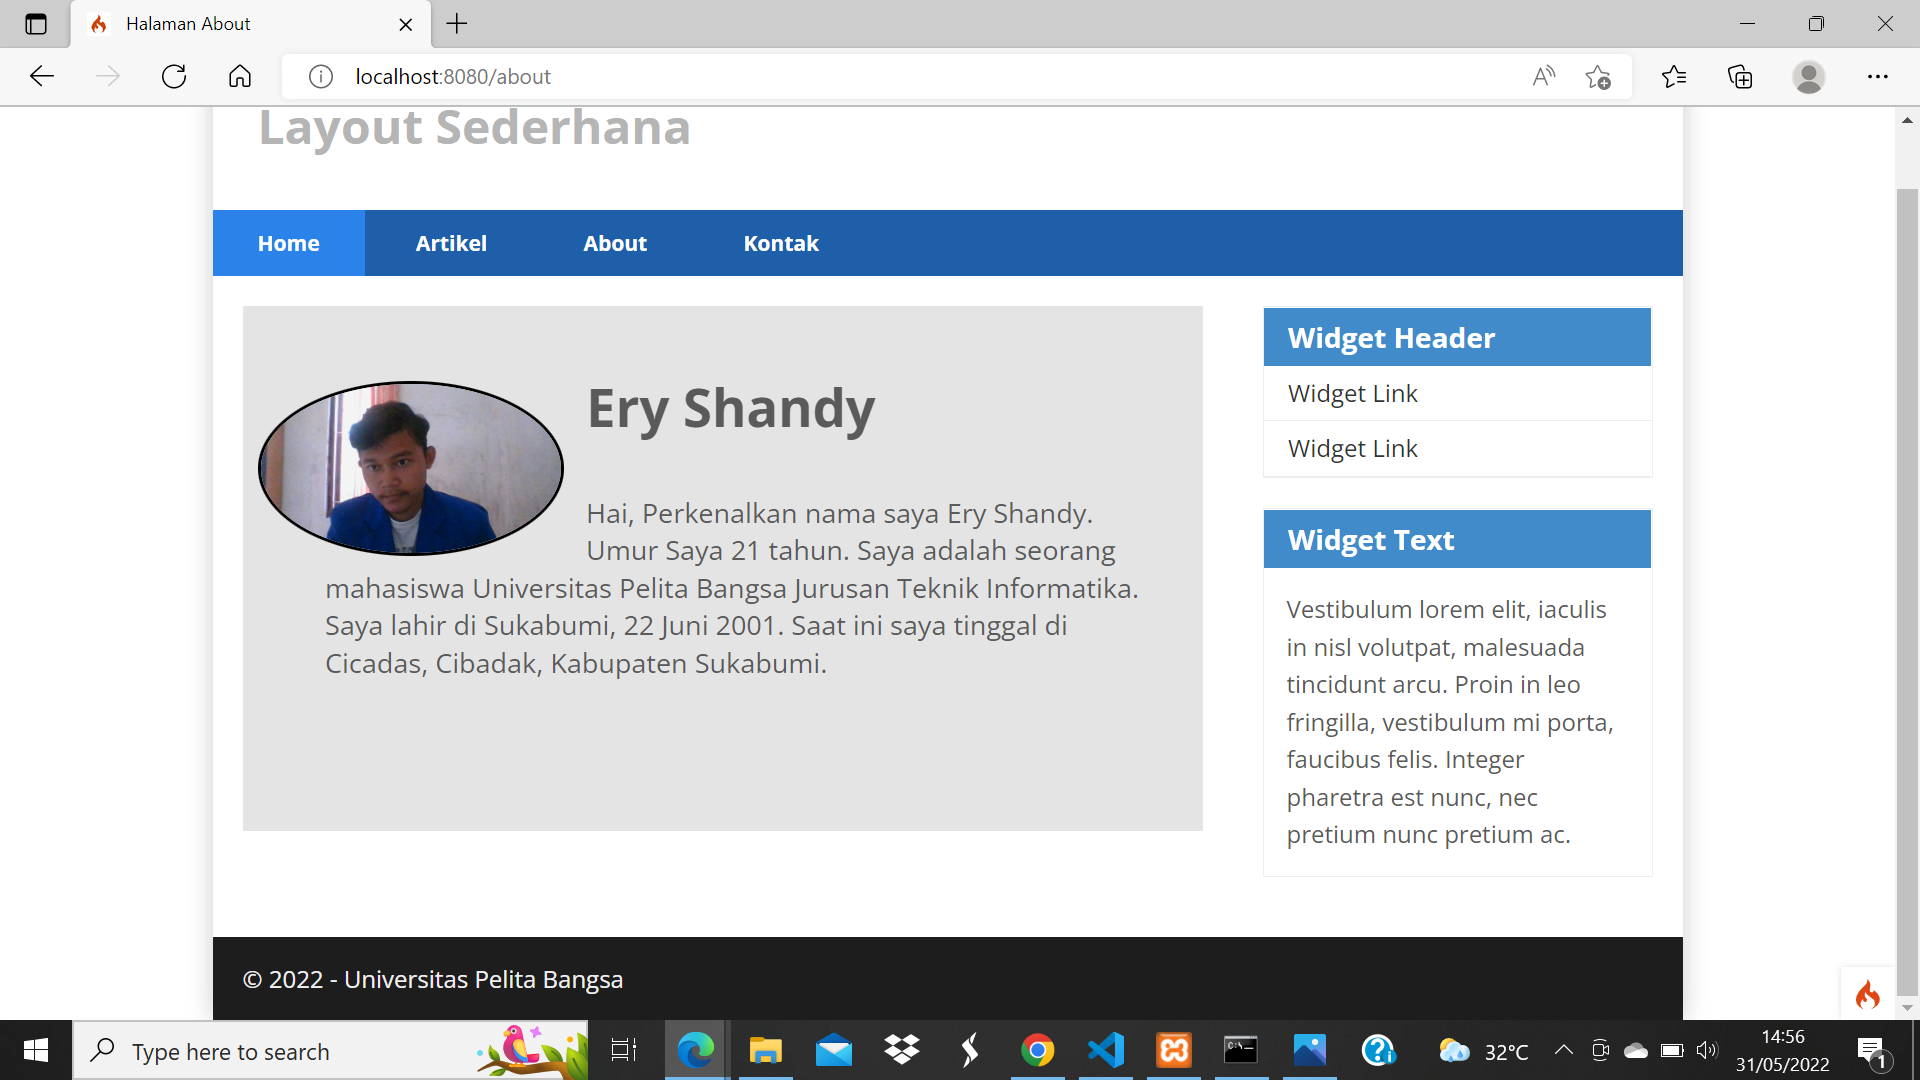Viewport: 1920px width, 1080px height.
Task: Open the site information icon in address bar
Action: tap(320, 76)
